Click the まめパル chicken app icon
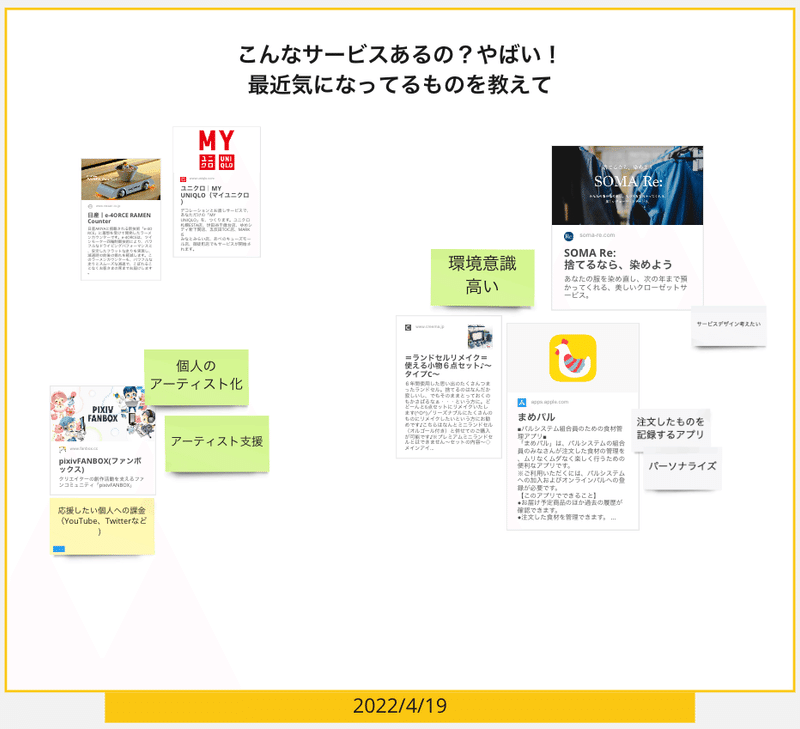800x729 pixels. [572, 358]
